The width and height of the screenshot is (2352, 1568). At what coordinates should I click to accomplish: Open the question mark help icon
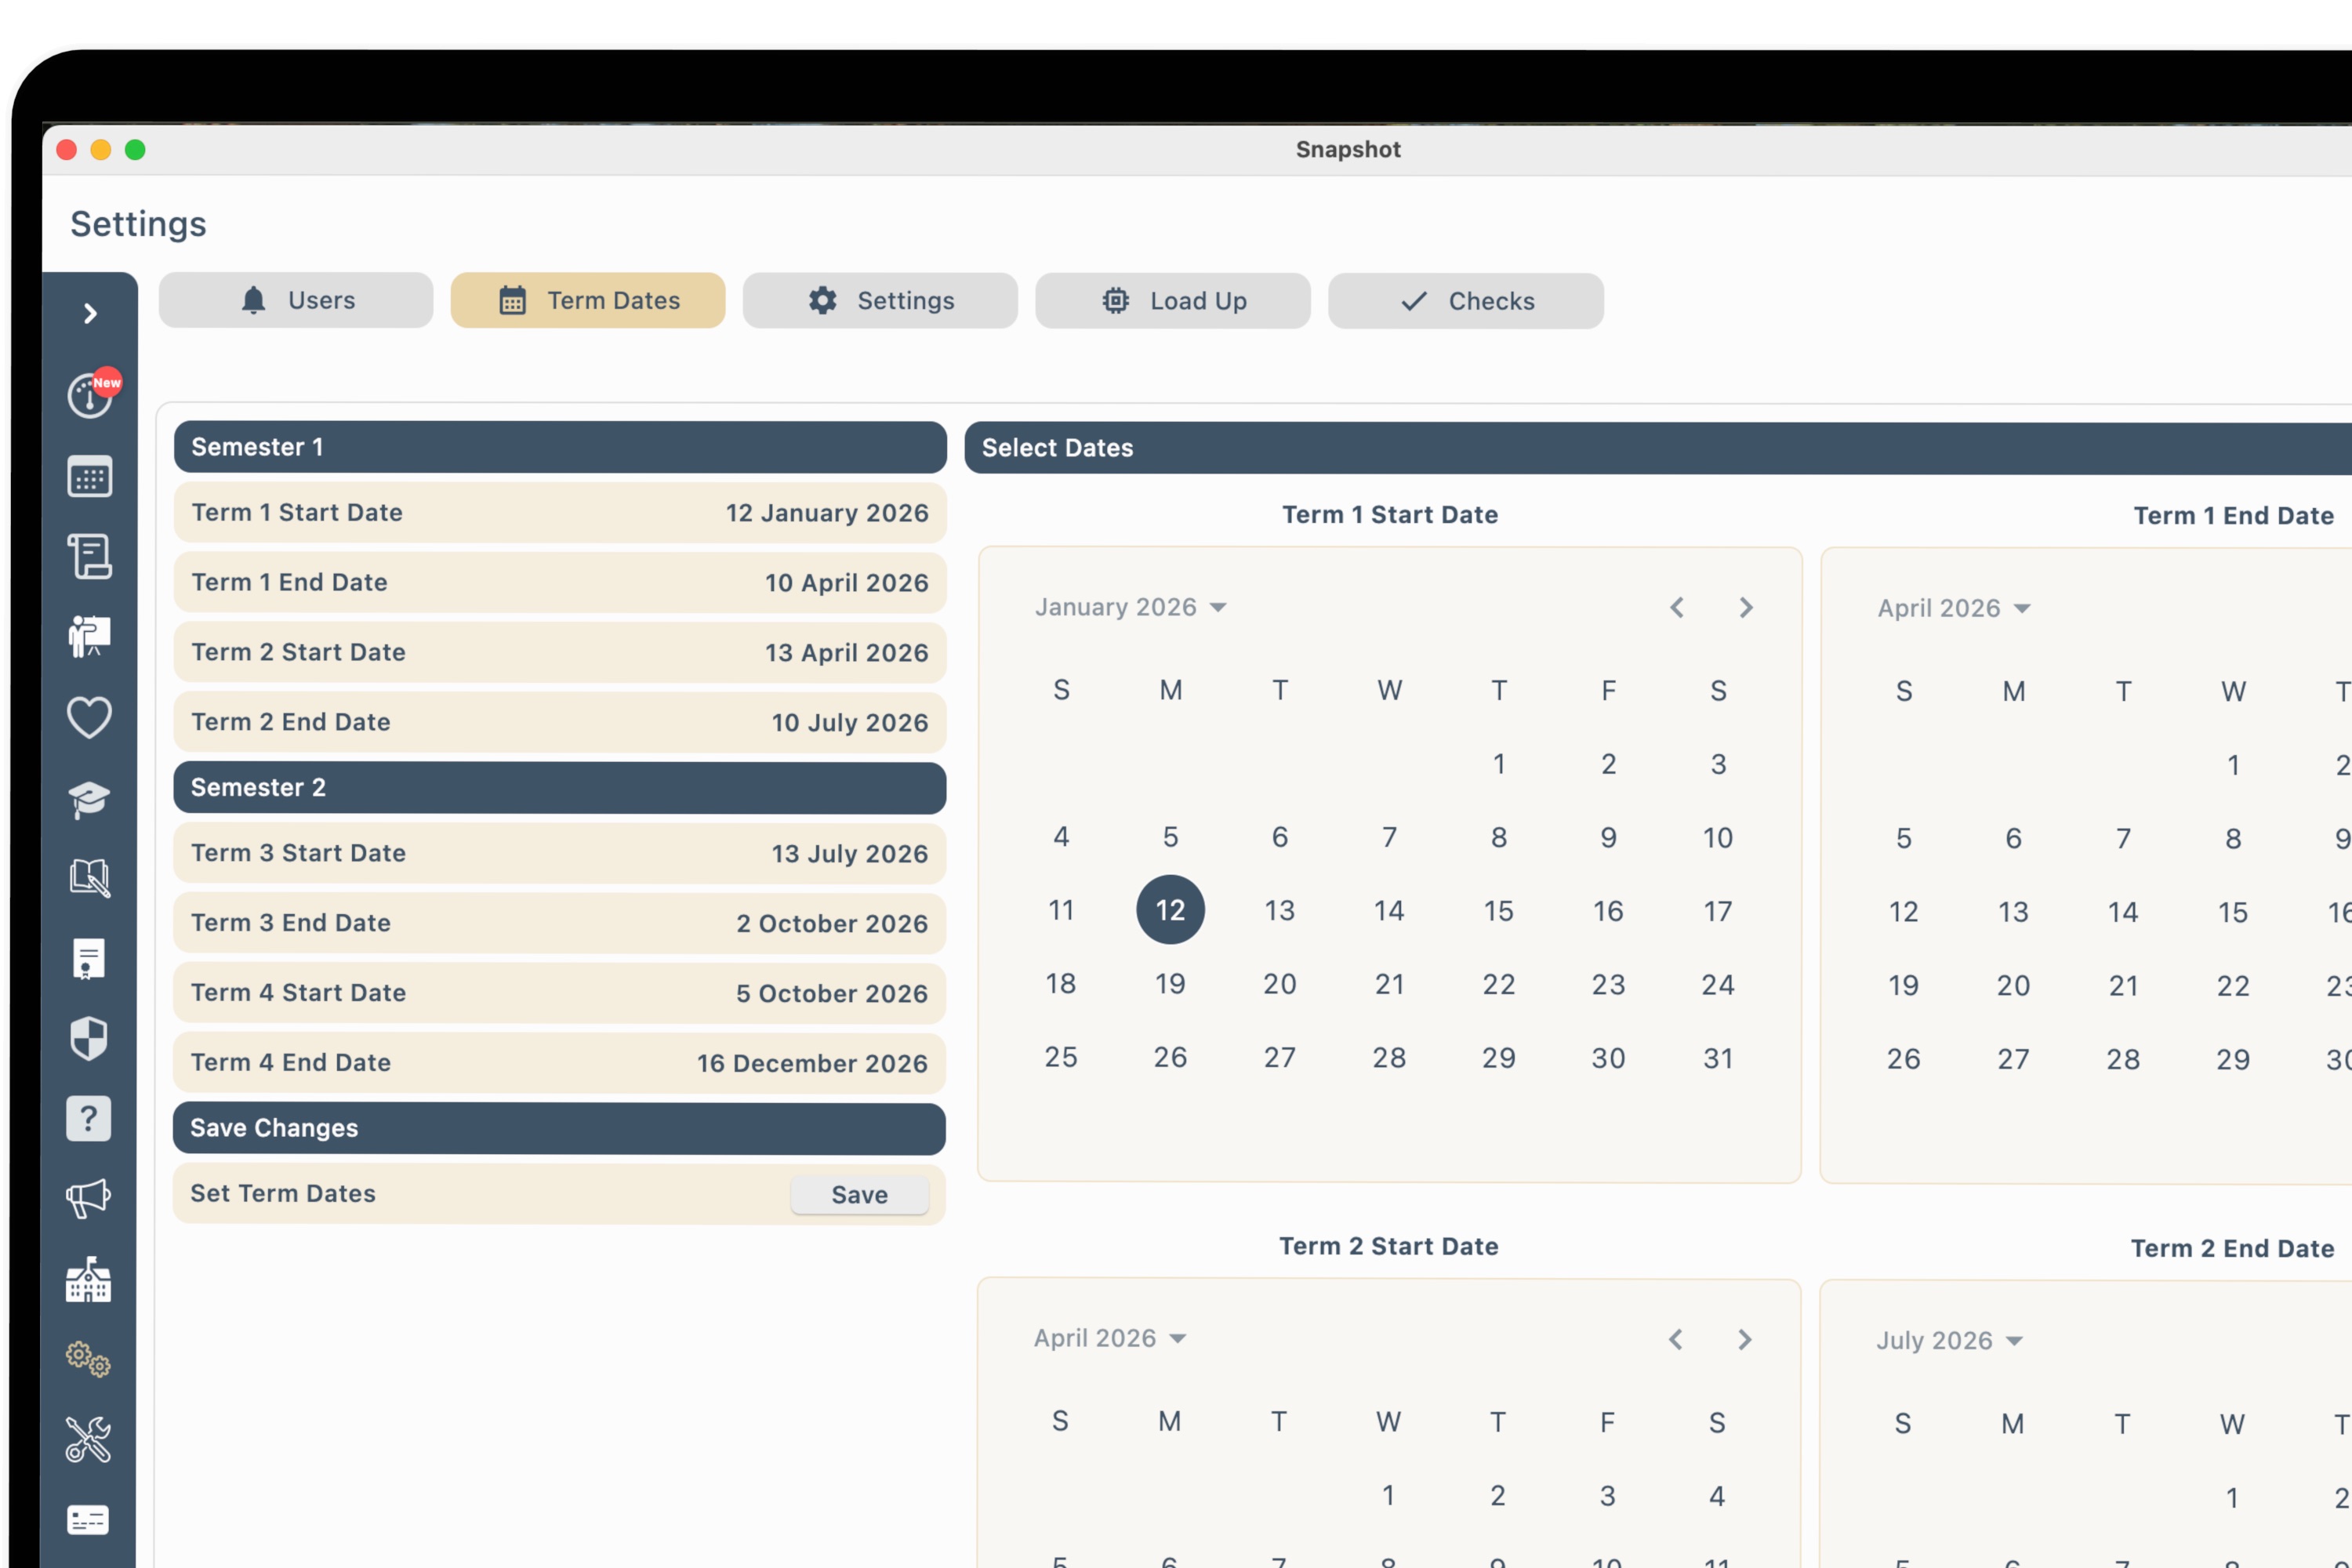(x=89, y=1119)
